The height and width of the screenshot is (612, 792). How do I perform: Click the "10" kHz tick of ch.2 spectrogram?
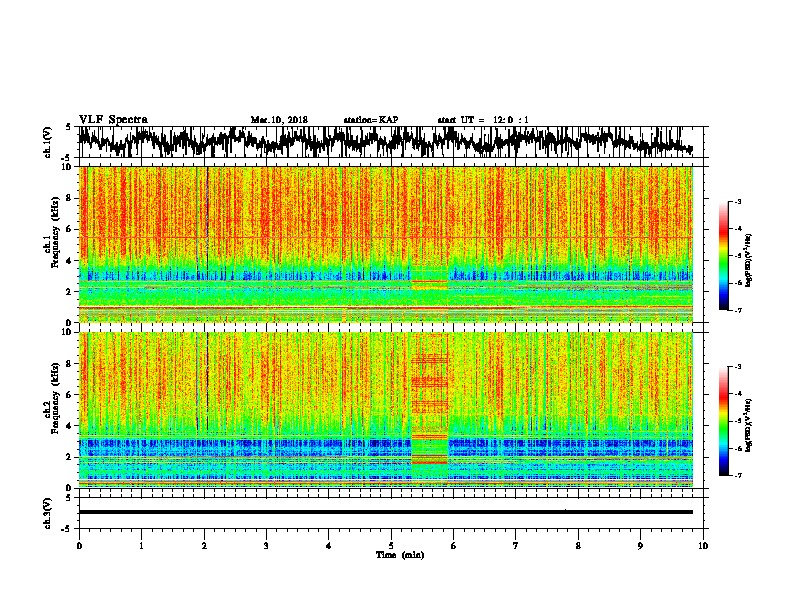click(x=68, y=332)
